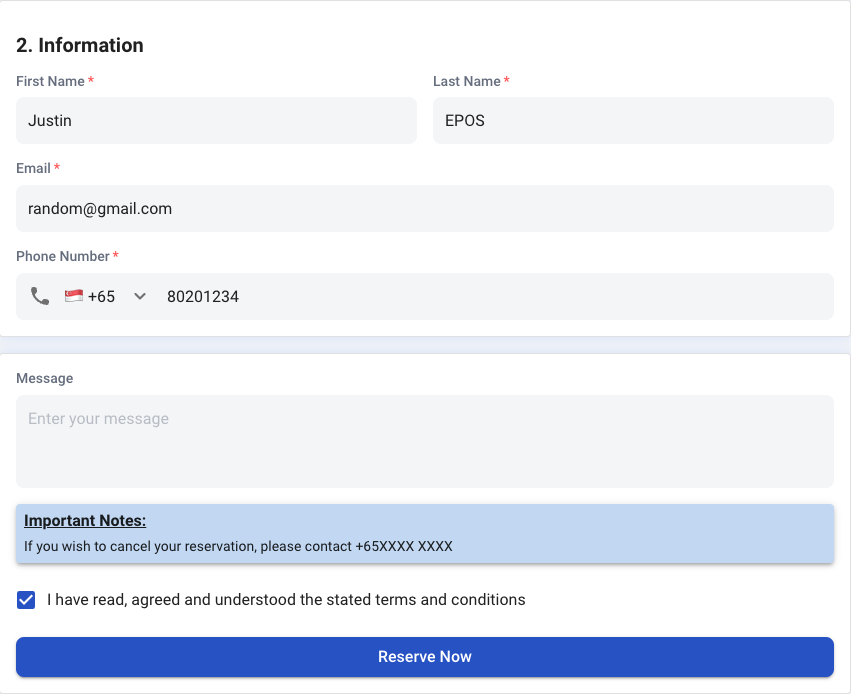
Task: Click the Last Name label
Action: coord(467,81)
